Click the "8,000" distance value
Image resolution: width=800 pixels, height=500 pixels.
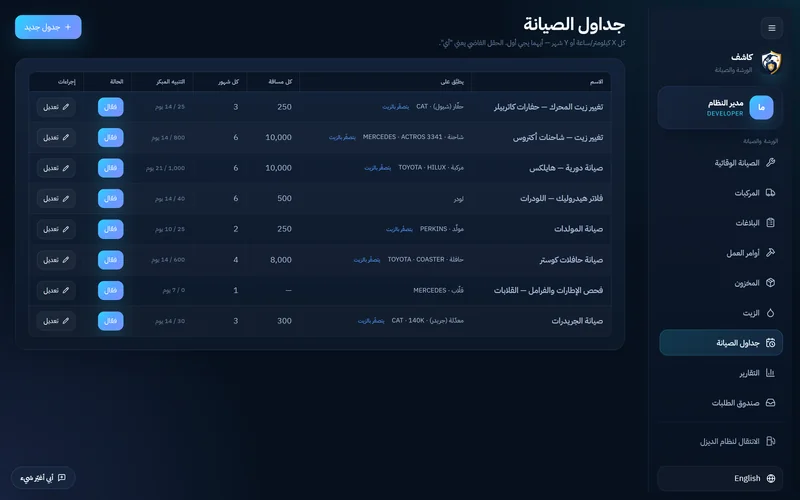coord(281,260)
